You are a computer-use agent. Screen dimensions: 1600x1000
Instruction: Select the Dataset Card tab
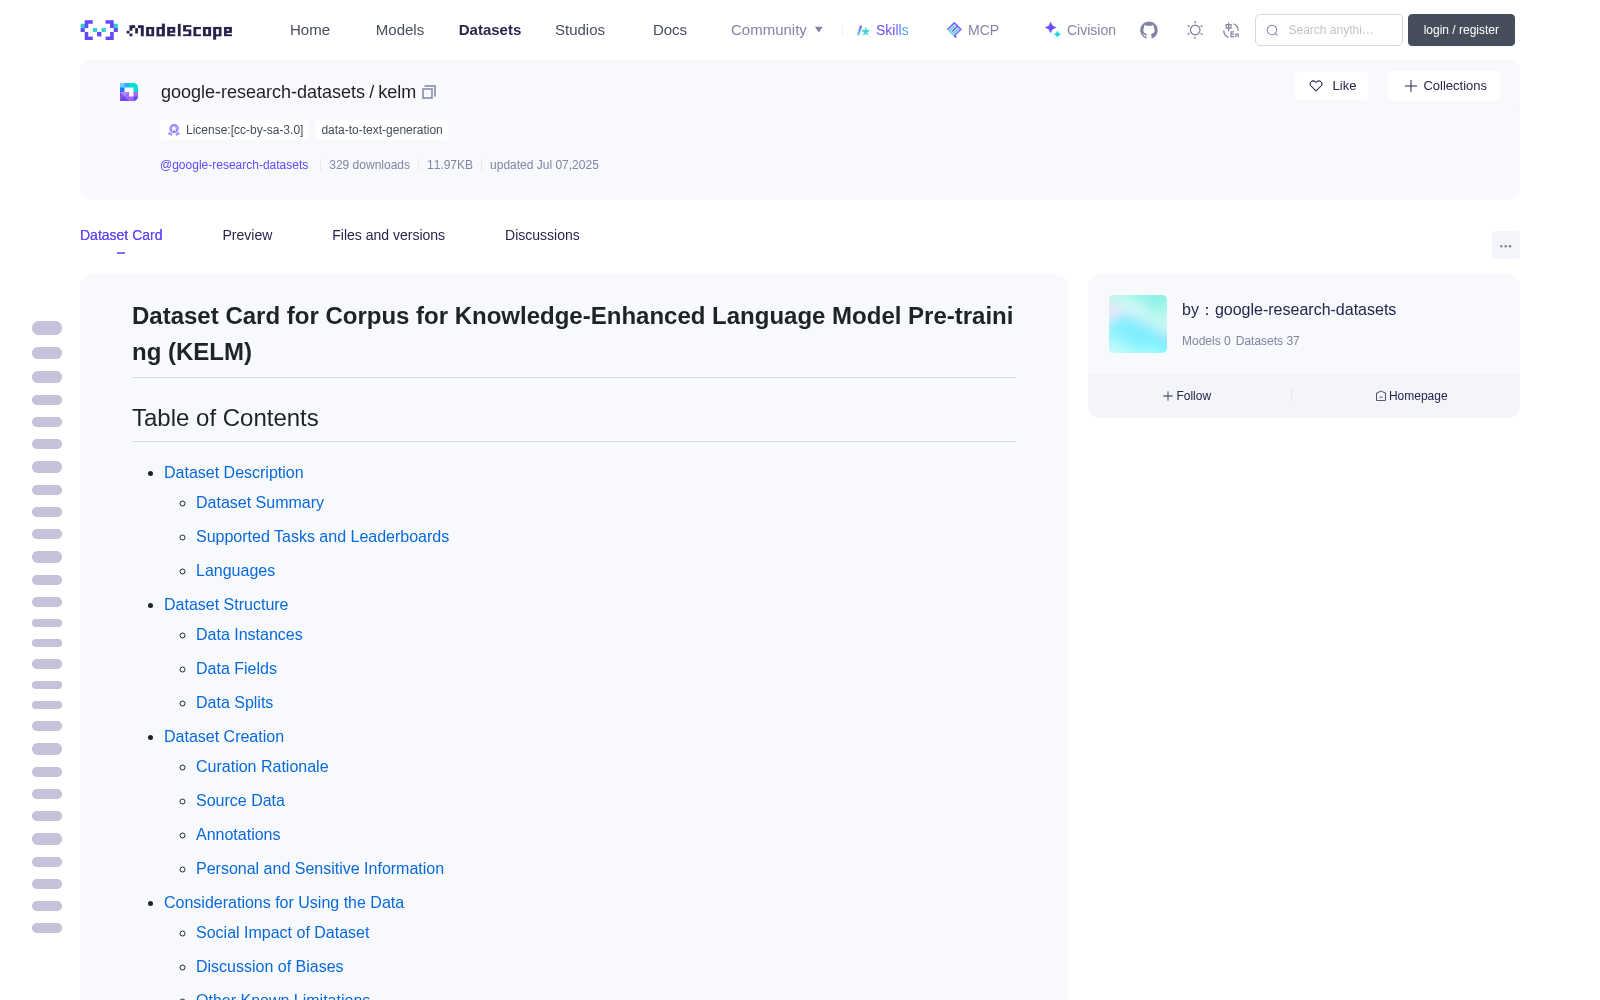tap(121, 235)
